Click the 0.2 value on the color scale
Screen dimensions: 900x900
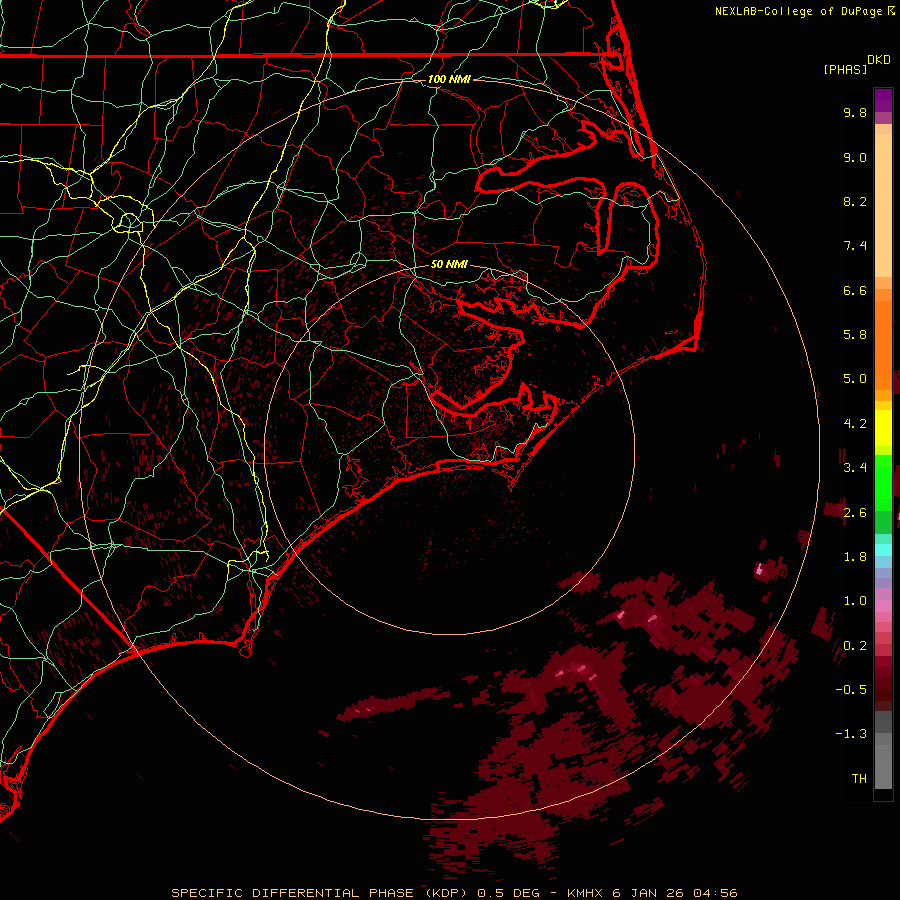click(x=855, y=645)
